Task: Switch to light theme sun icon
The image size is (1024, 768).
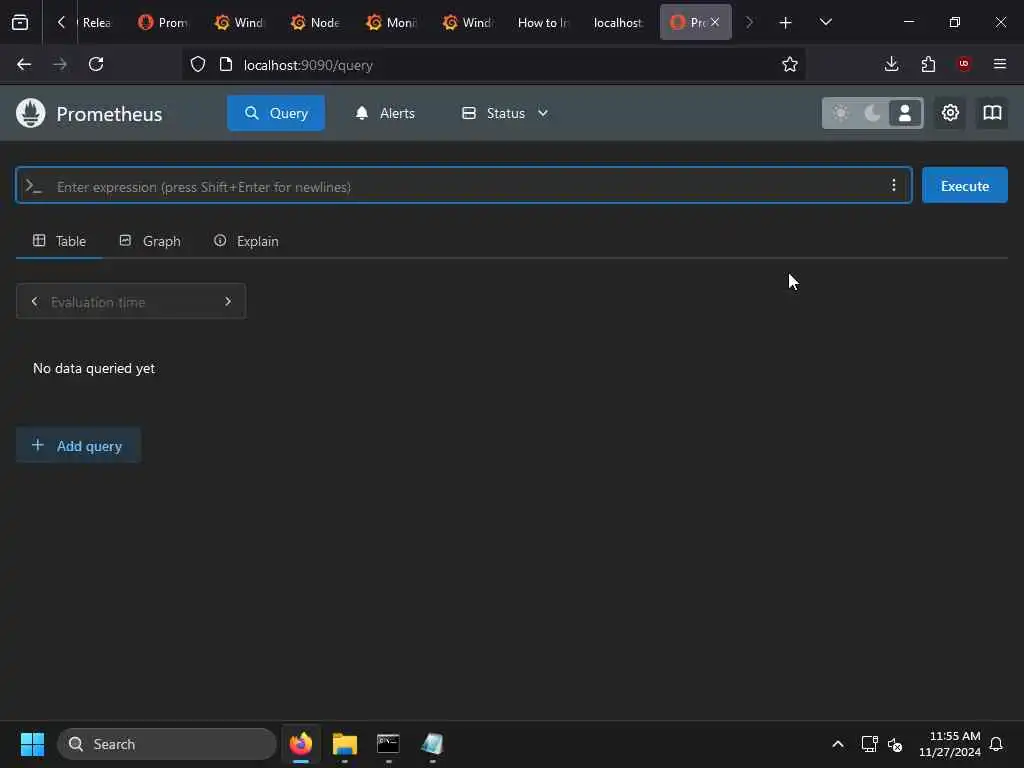Action: coord(840,113)
